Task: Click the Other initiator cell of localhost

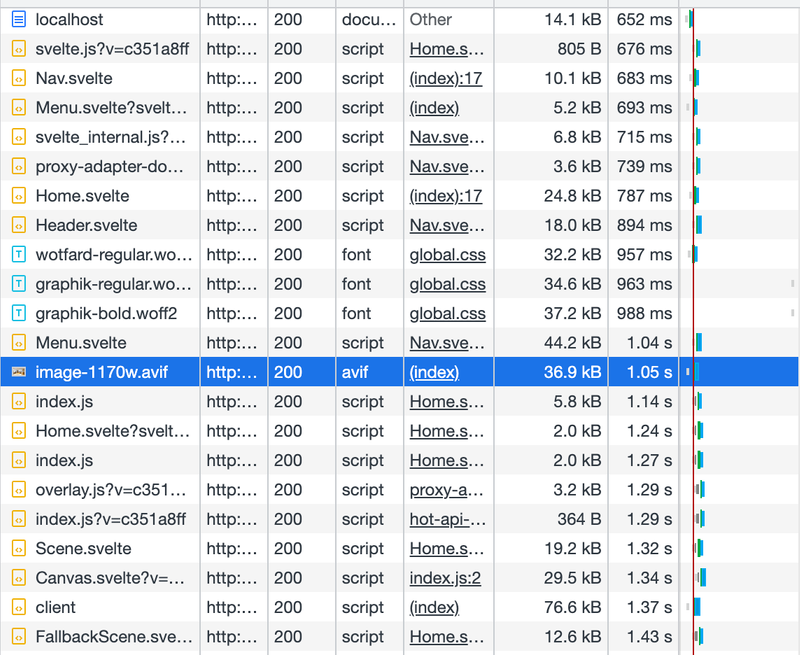Action: click(448, 20)
